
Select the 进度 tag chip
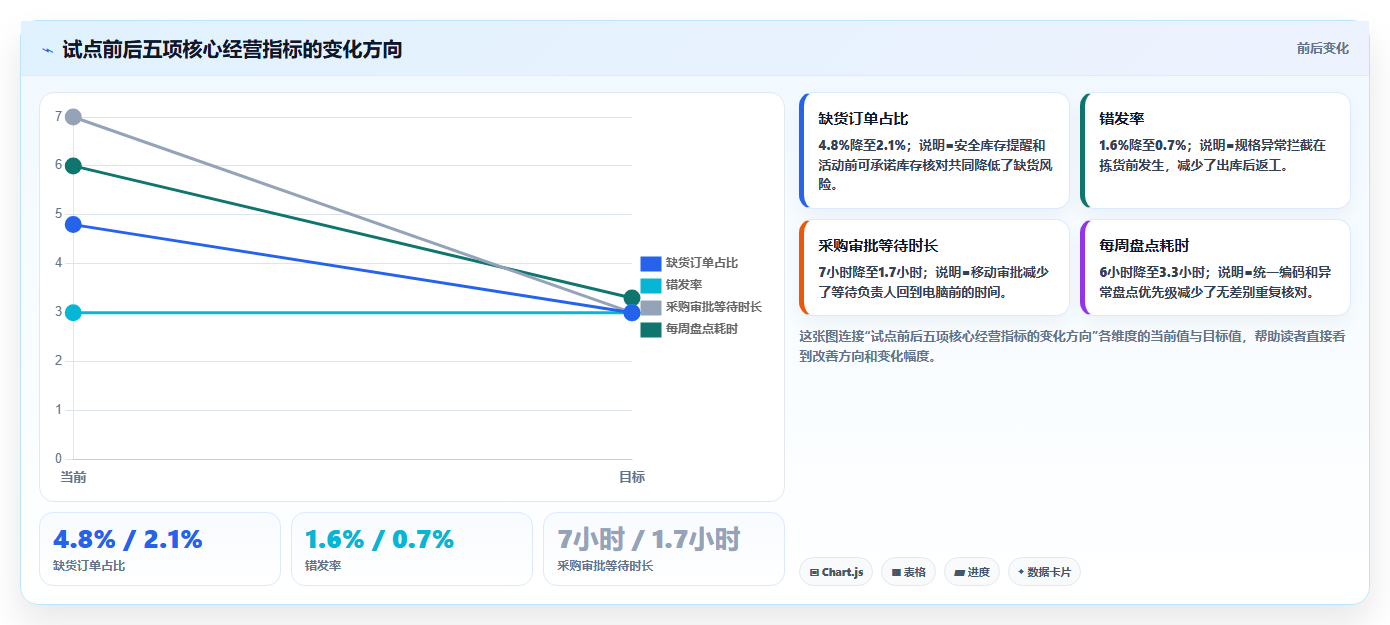971,572
